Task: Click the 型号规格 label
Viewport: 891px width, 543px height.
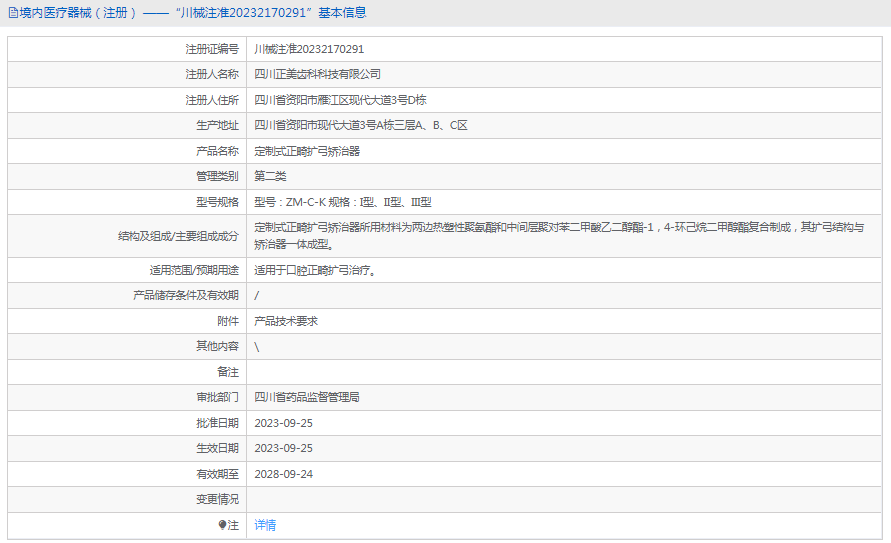Action: 218,202
